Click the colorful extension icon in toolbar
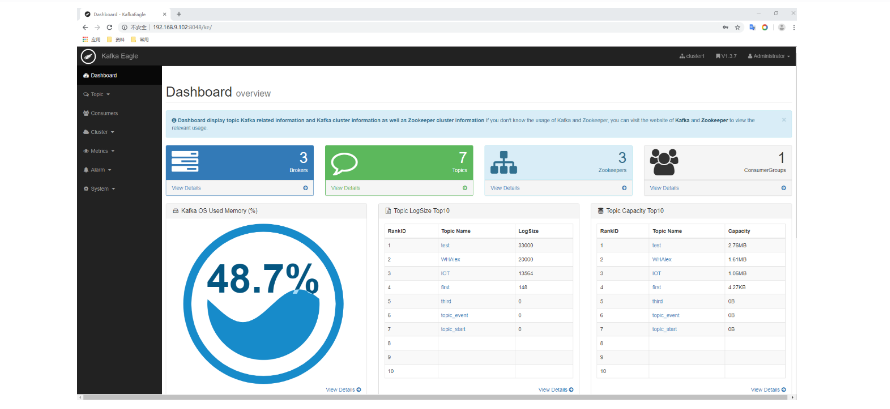This screenshot has height=409, width=890. [765, 27]
